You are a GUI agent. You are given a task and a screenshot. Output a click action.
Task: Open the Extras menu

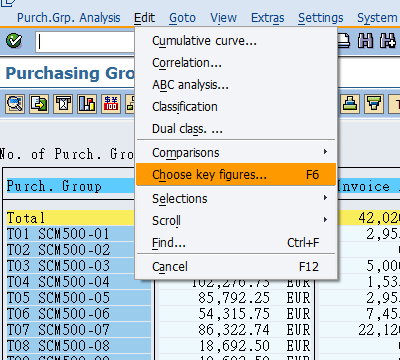[268, 18]
